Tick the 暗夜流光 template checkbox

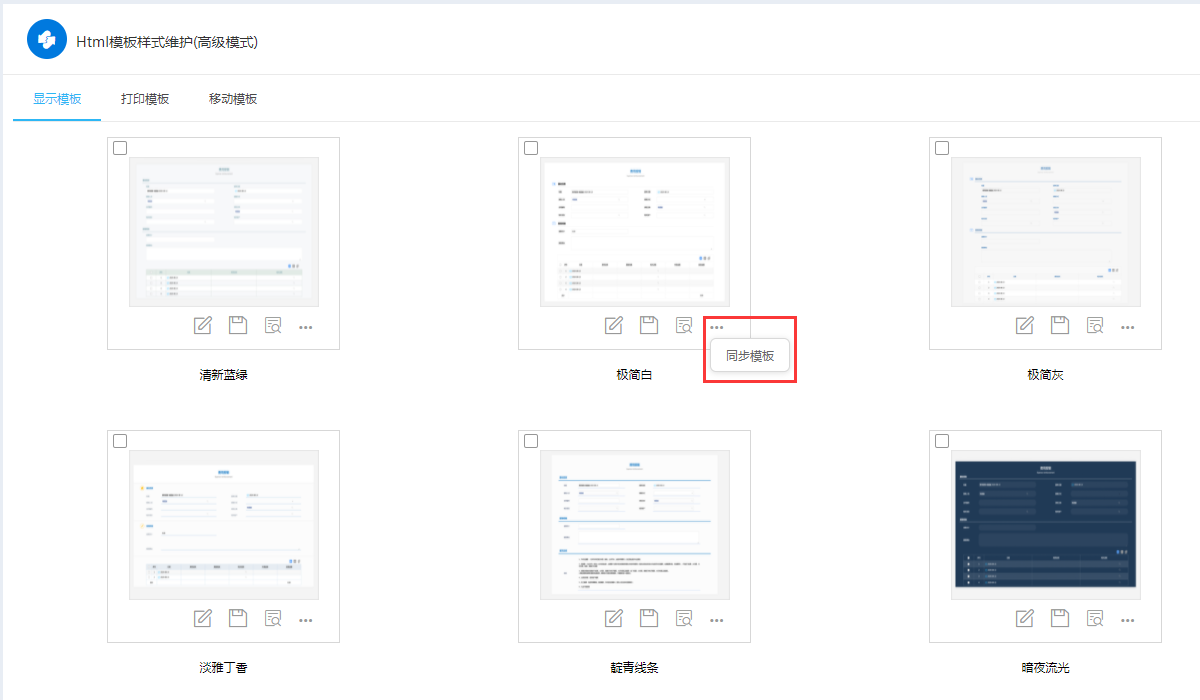[942, 441]
